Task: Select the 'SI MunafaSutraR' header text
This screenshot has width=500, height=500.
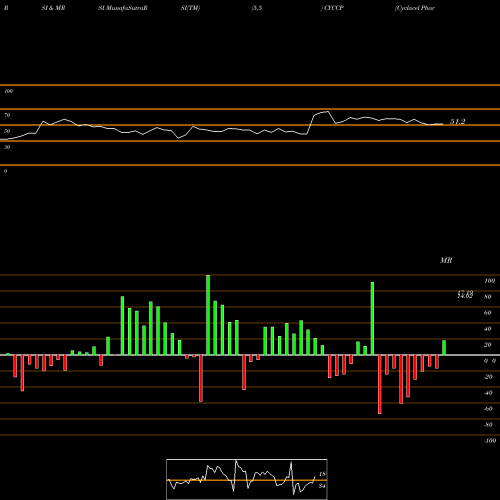Action: (x=123, y=8)
